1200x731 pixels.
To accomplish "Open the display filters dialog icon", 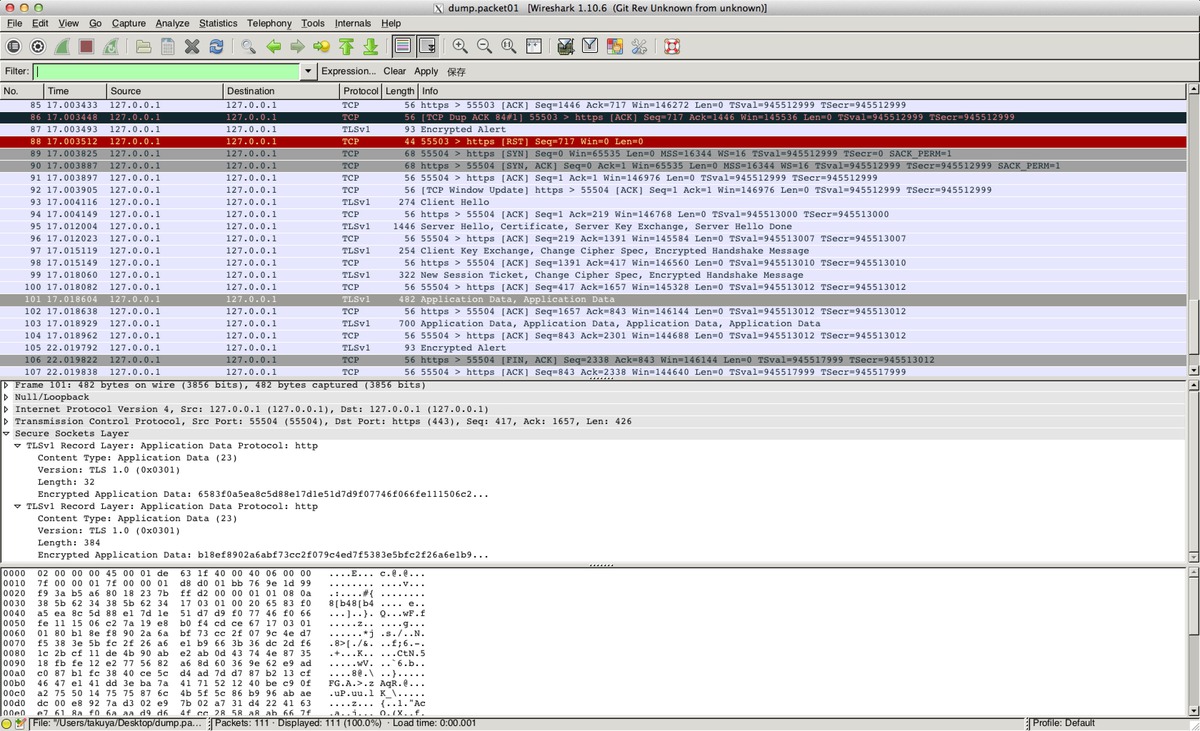I will pyautogui.click(x=590, y=46).
